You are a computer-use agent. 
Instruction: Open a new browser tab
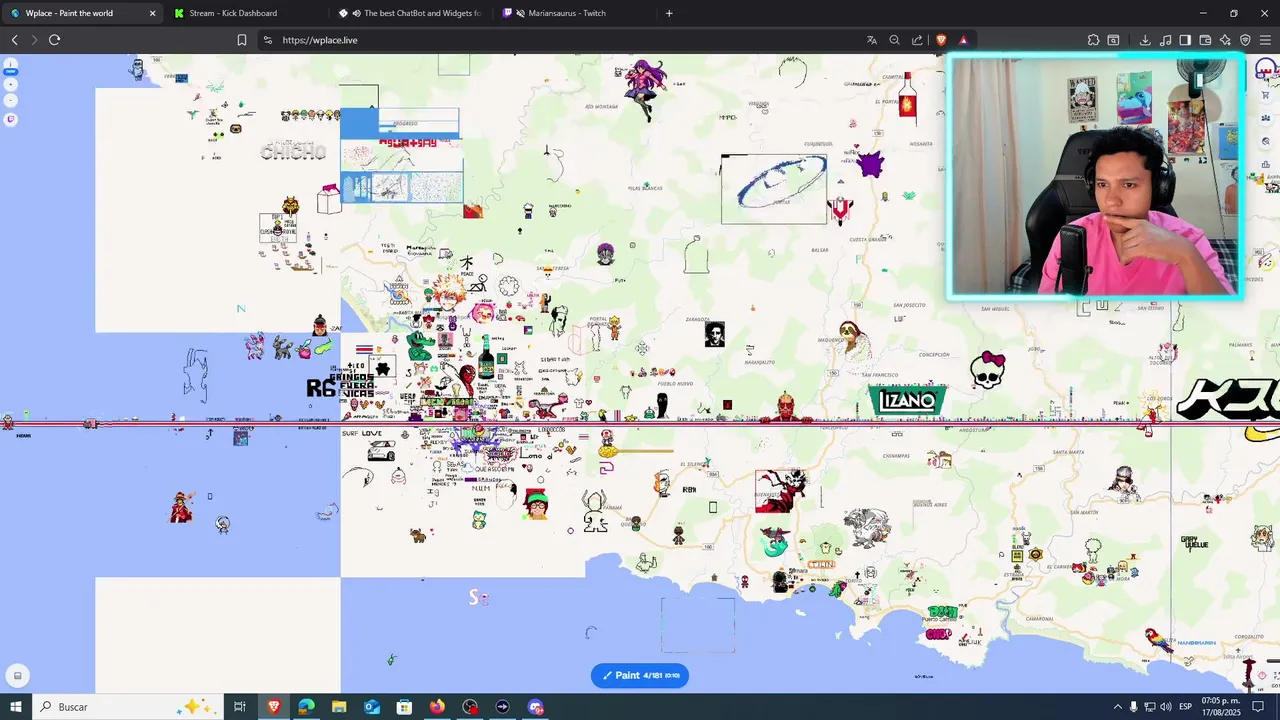point(669,13)
